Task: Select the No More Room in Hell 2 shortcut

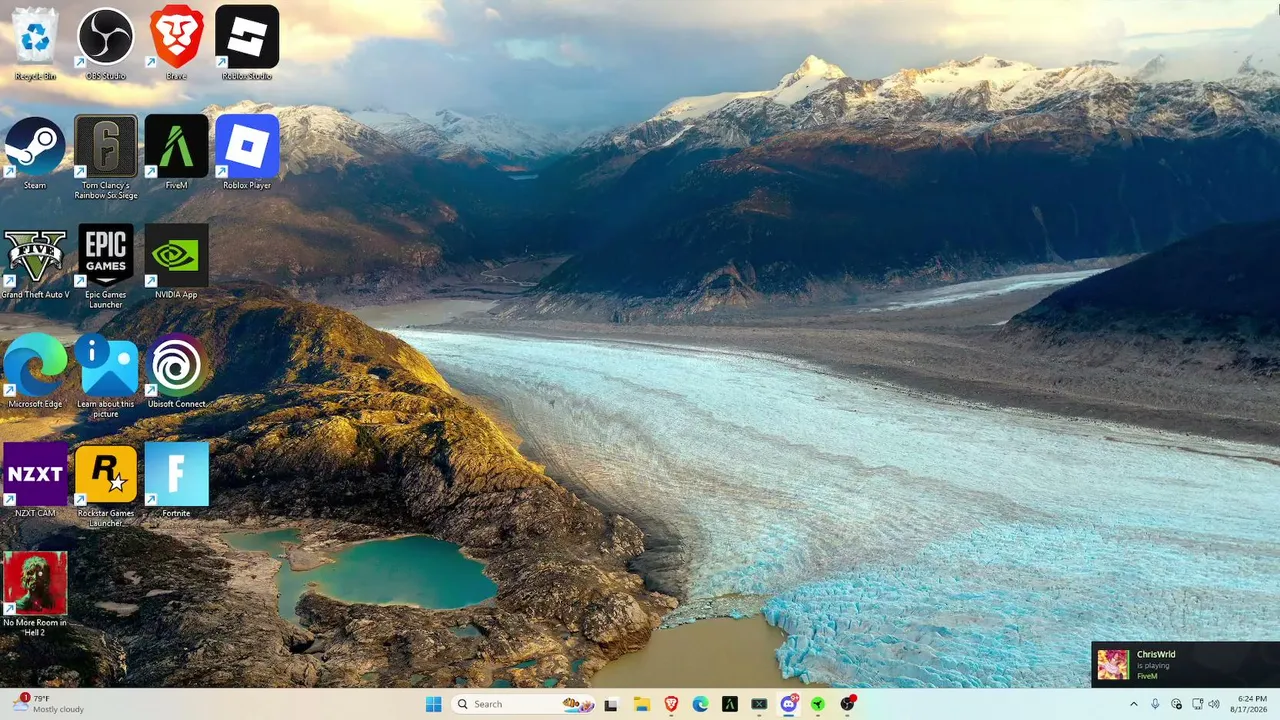Action: point(35,594)
